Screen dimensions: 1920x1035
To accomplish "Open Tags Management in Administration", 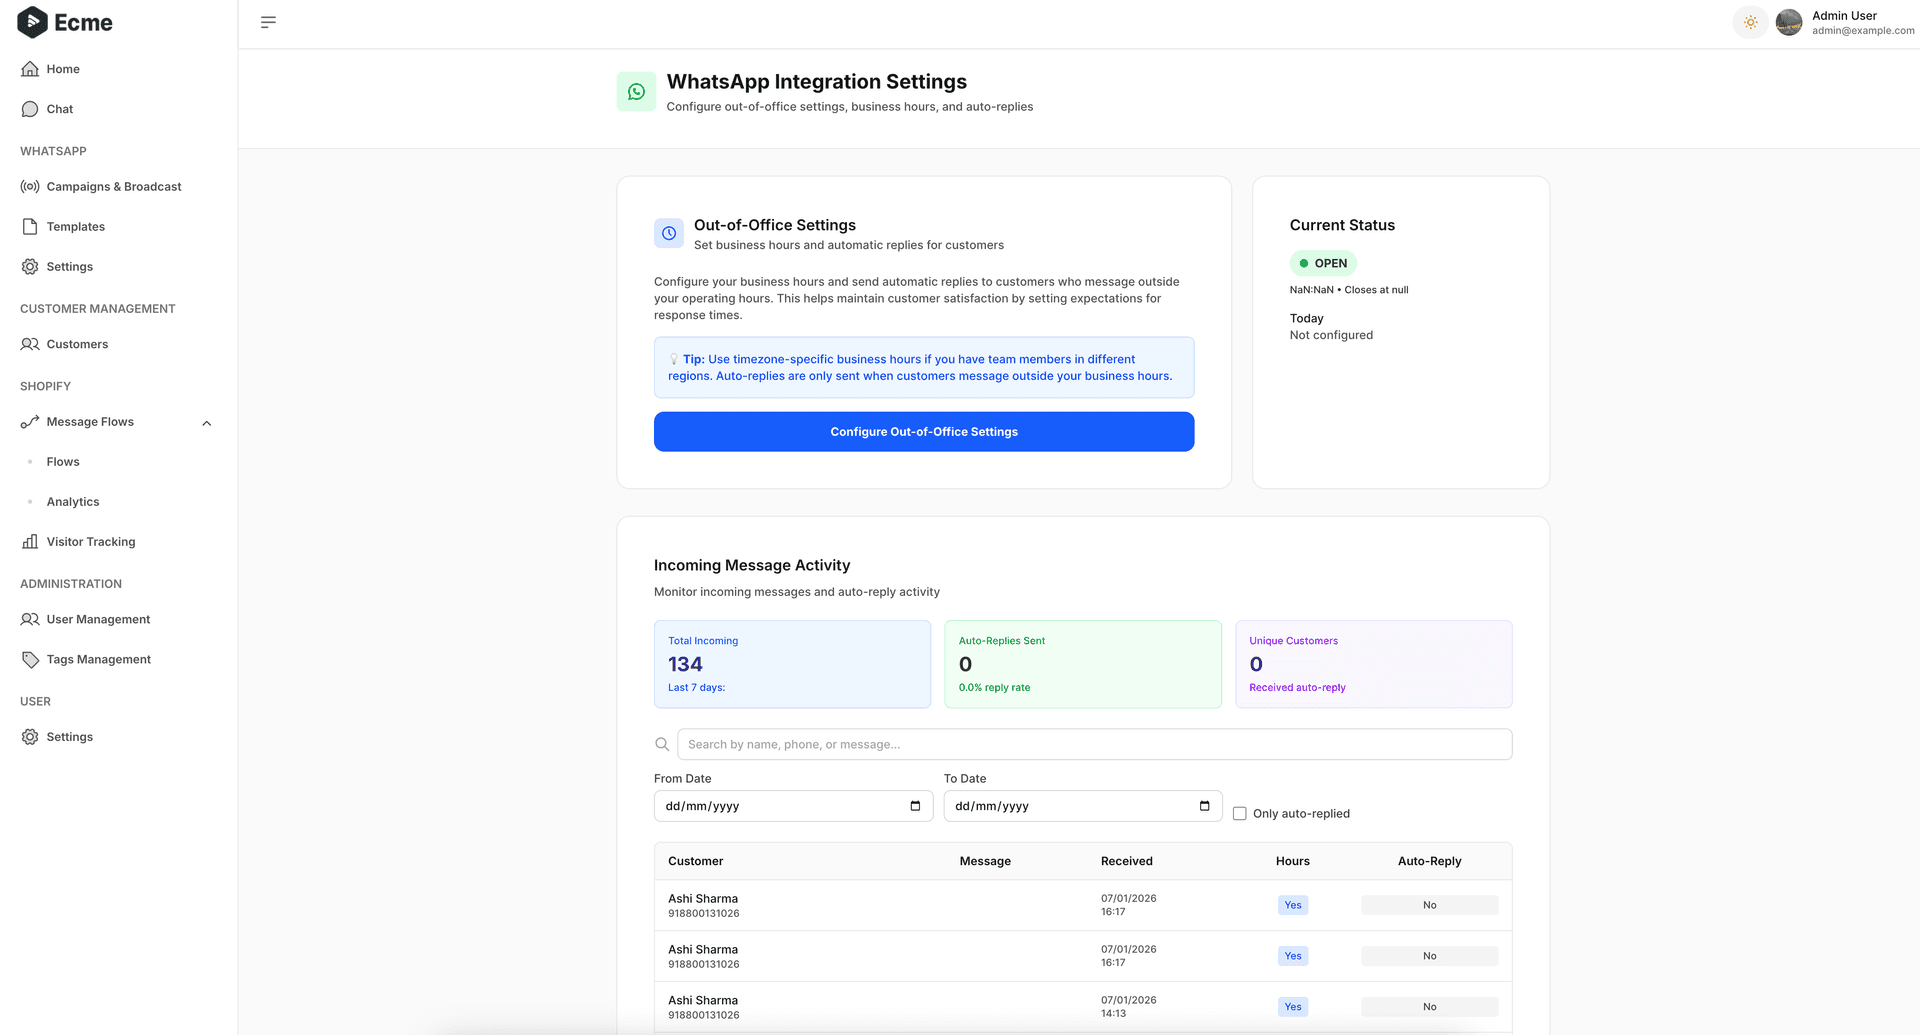I will [x=98, y=660].
